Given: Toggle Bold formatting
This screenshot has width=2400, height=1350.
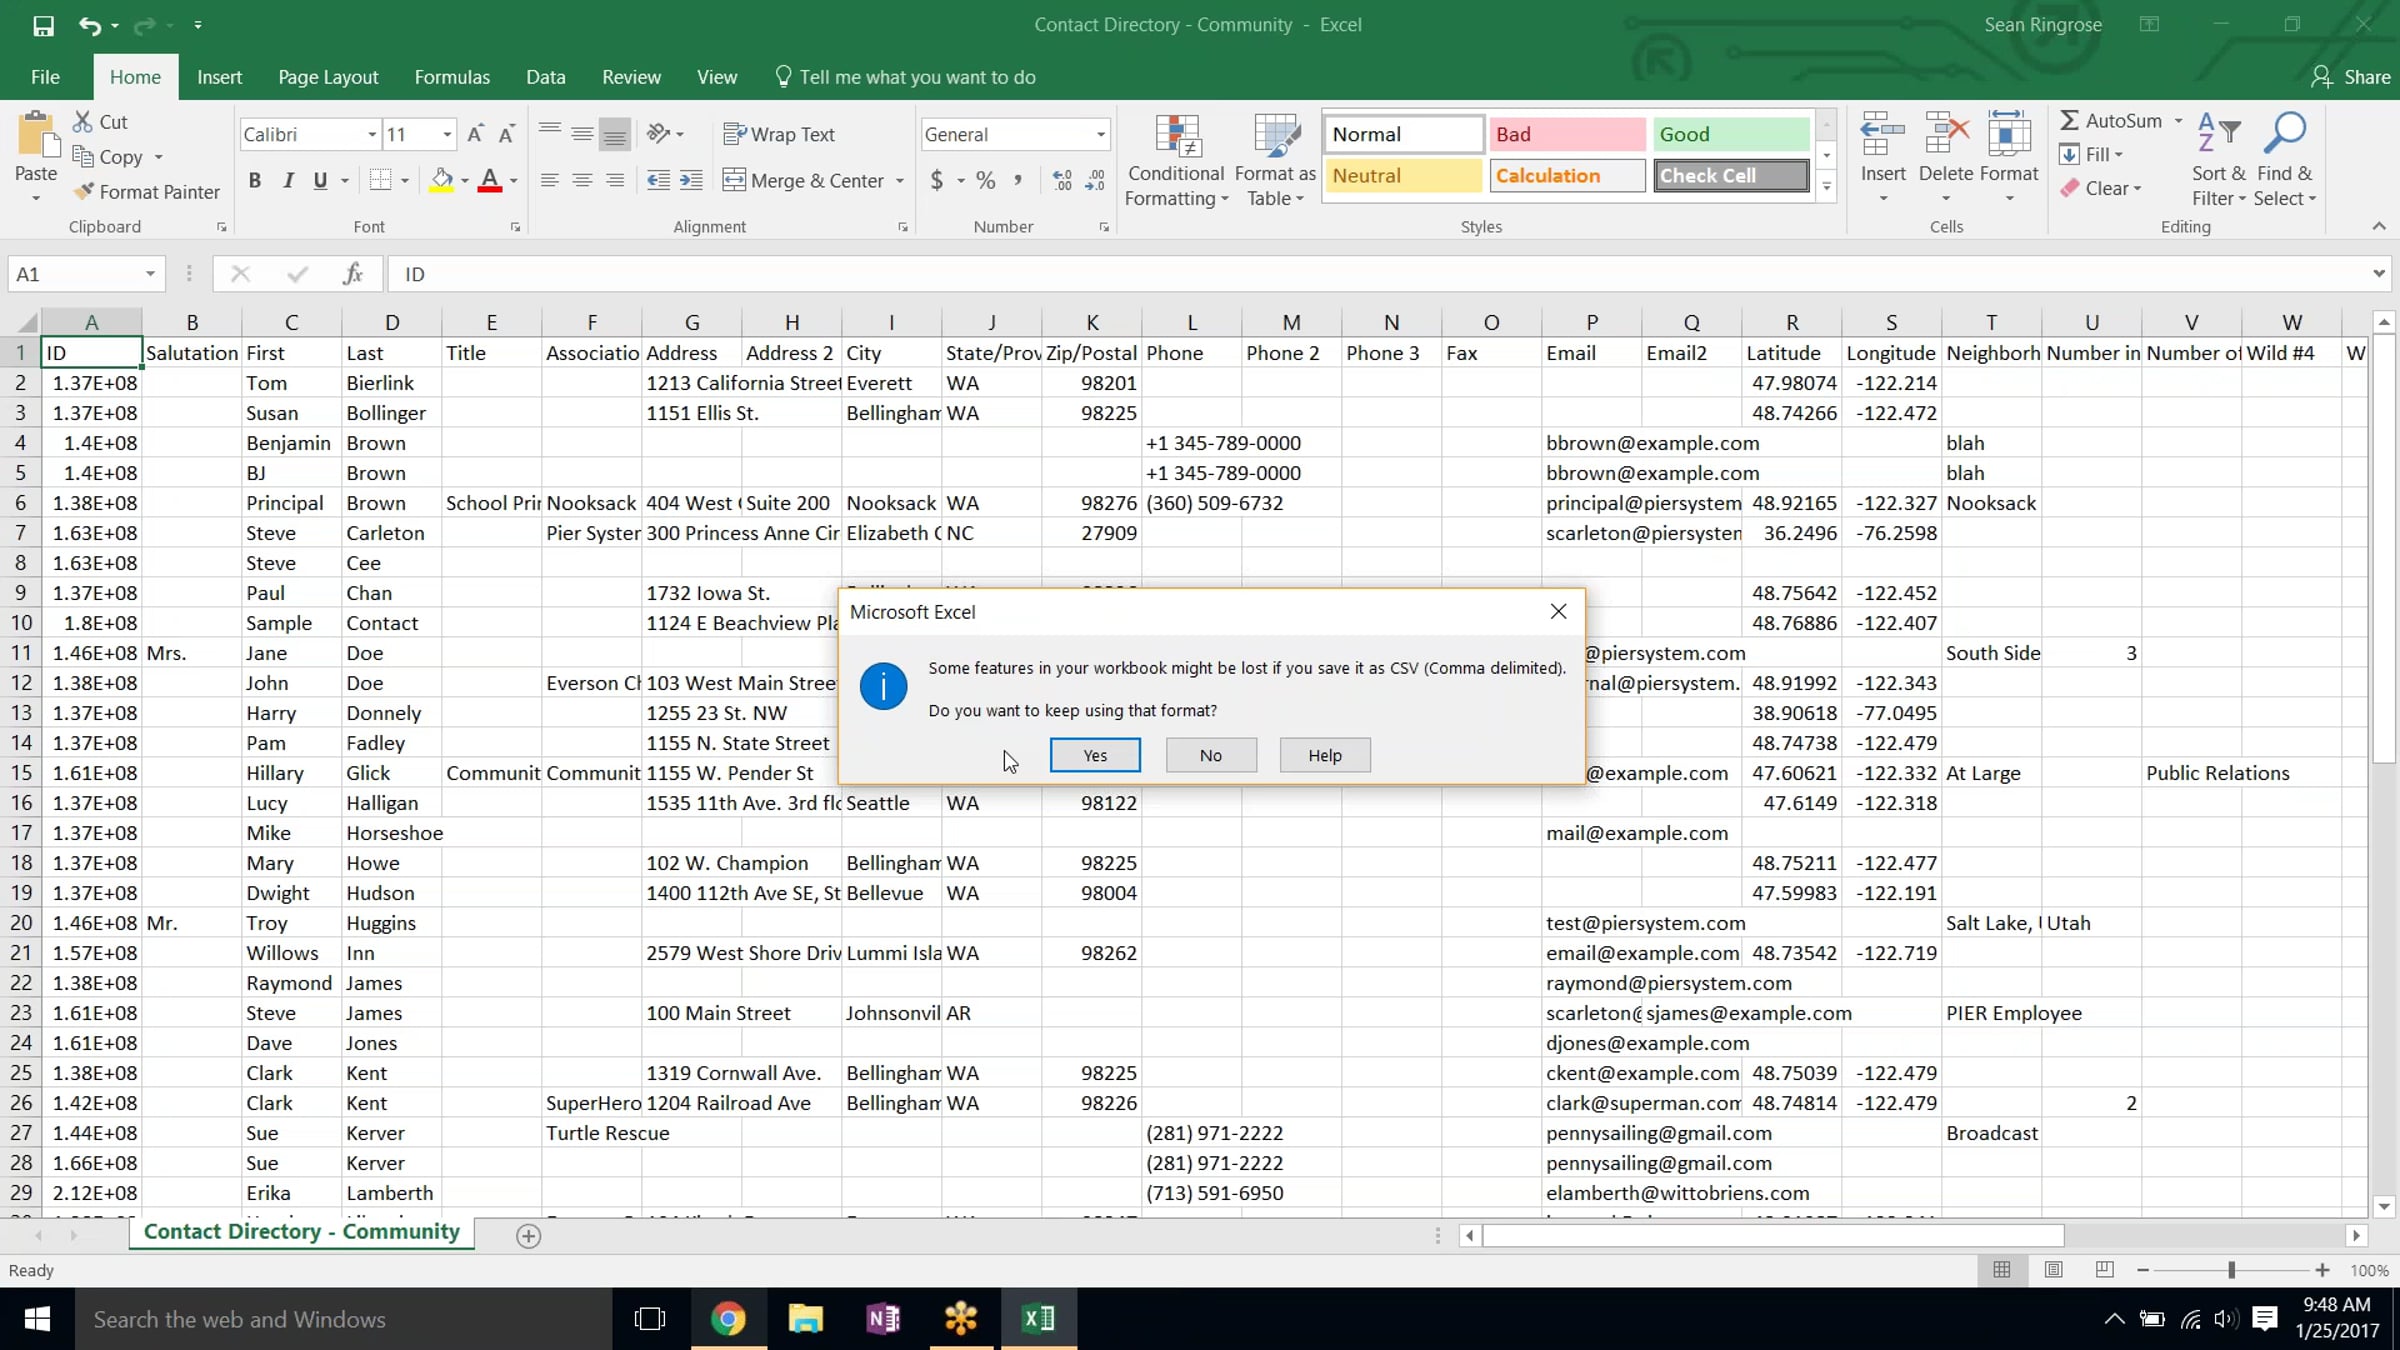Looking at the screenshot, I should [x=255, y=180].
